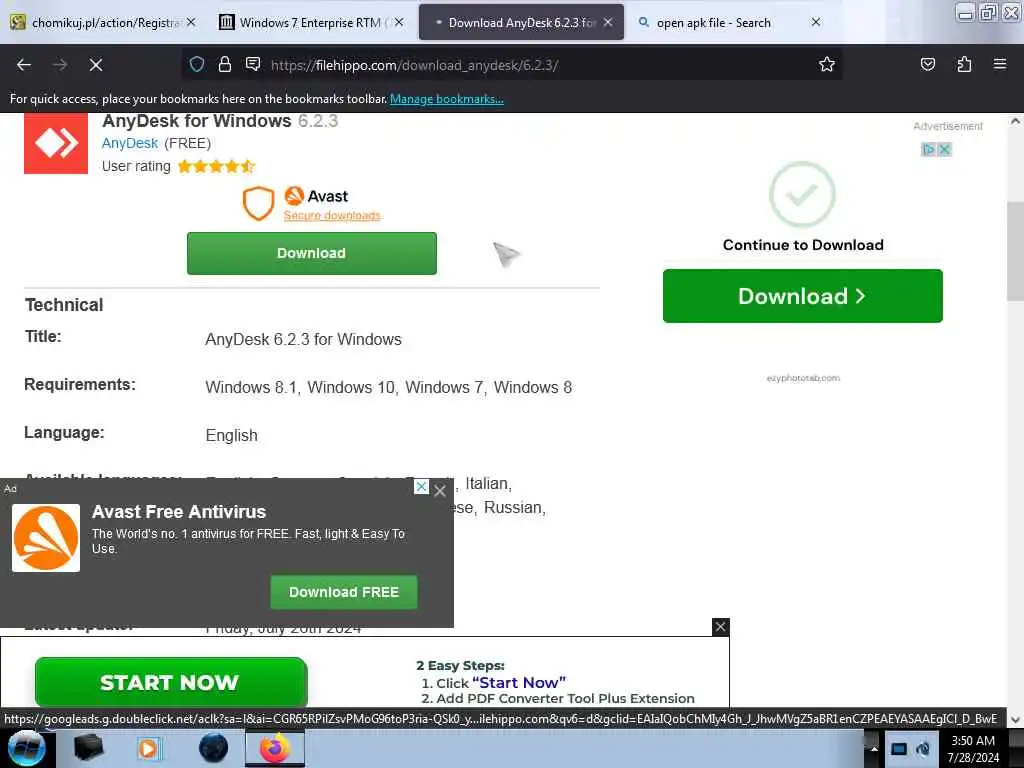Viewport: 1024px width, 768px height.
Task: Close the bottom PDF converter banner ad
Action: pyautogui.click(x=720, y=627)
